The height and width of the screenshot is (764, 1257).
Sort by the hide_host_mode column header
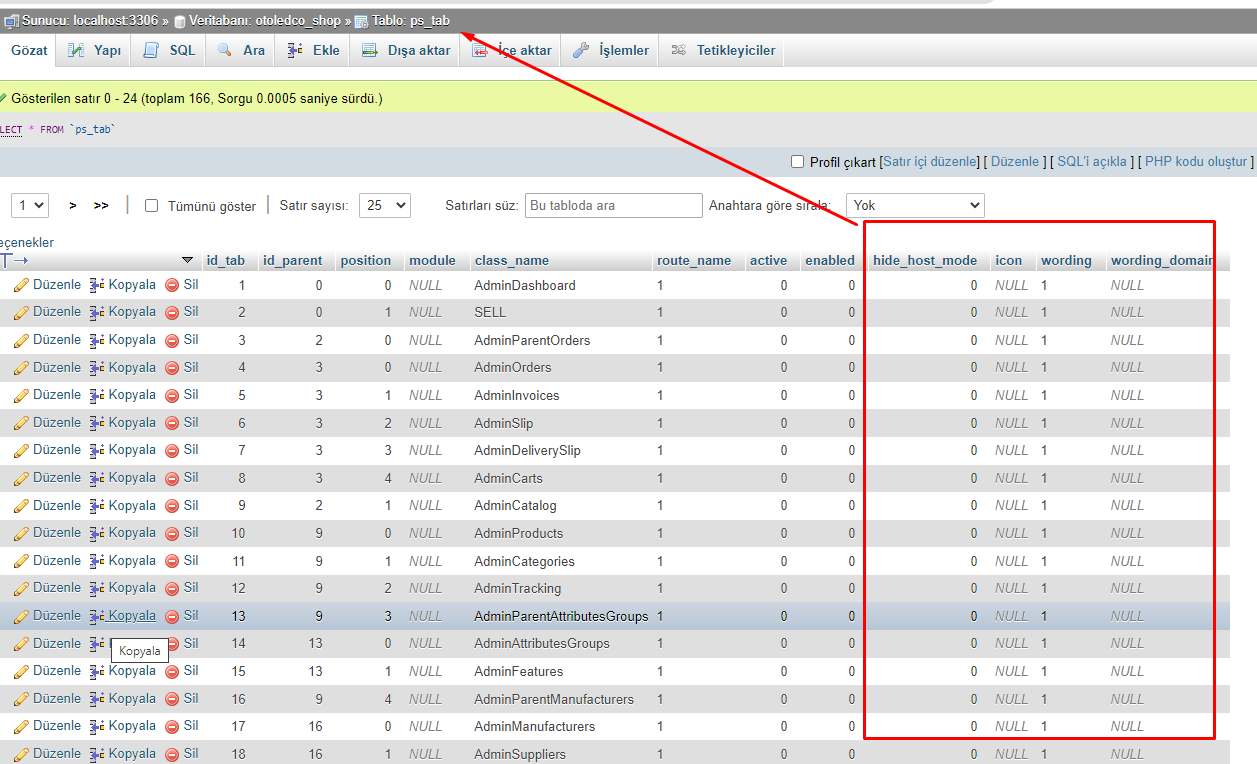coord(925,260)
